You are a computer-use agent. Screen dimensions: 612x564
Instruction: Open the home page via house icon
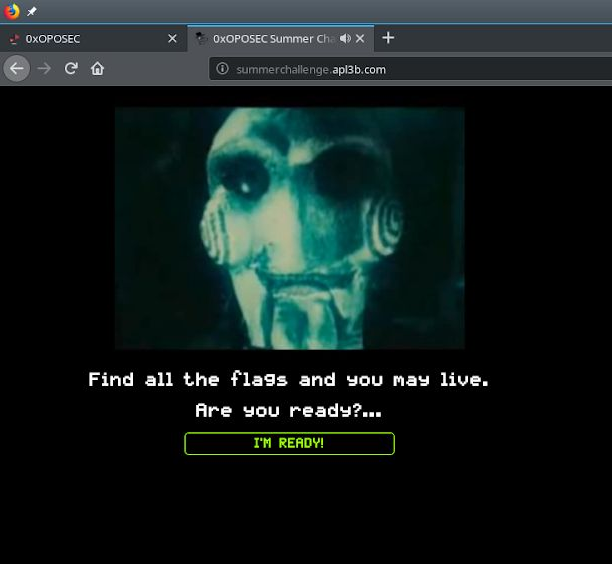(x=97, y=68)
